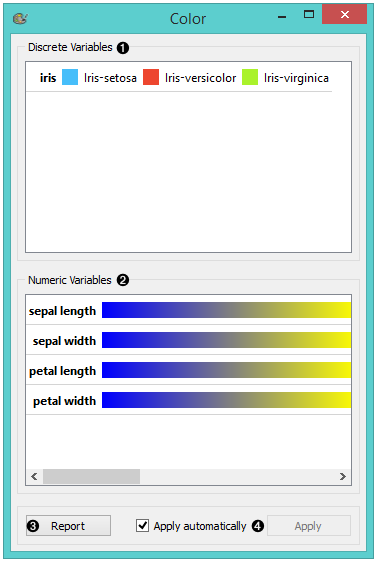Select the petal width variable label
Image resolution: width=377 pixels, height=562 pixels.
[65, 401]
